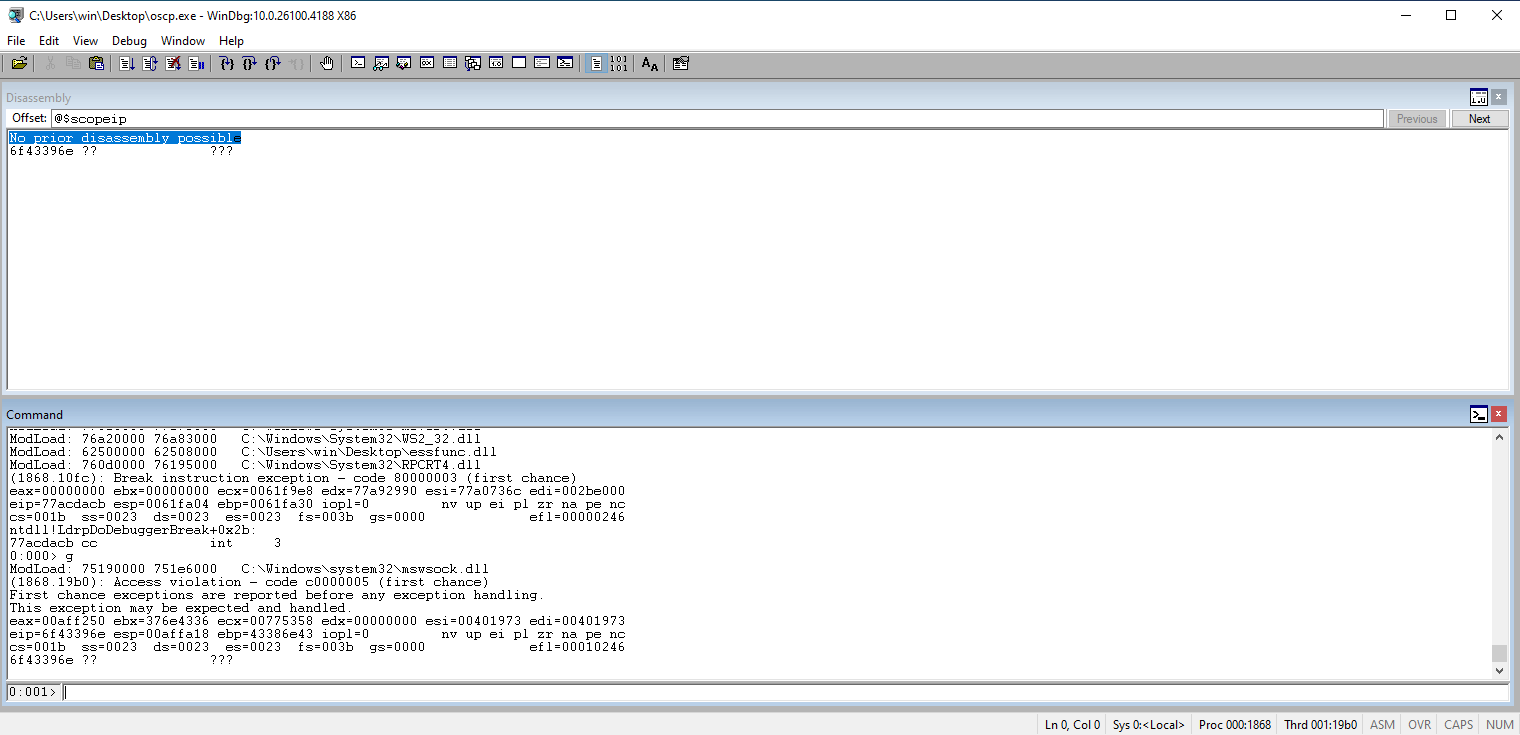Click the Step Into toolbar icon
This screenshot has width=1520, height=735.
tap(227, 63)
